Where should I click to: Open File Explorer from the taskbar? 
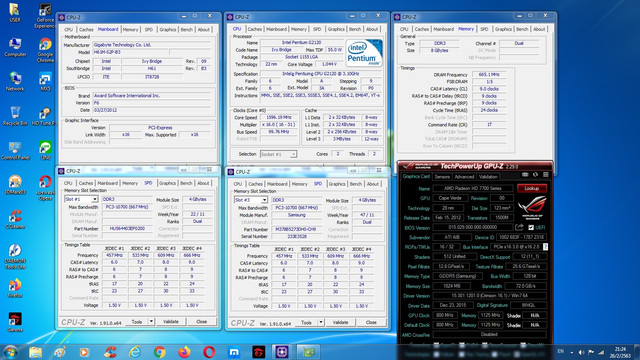(x=36, y=352)
